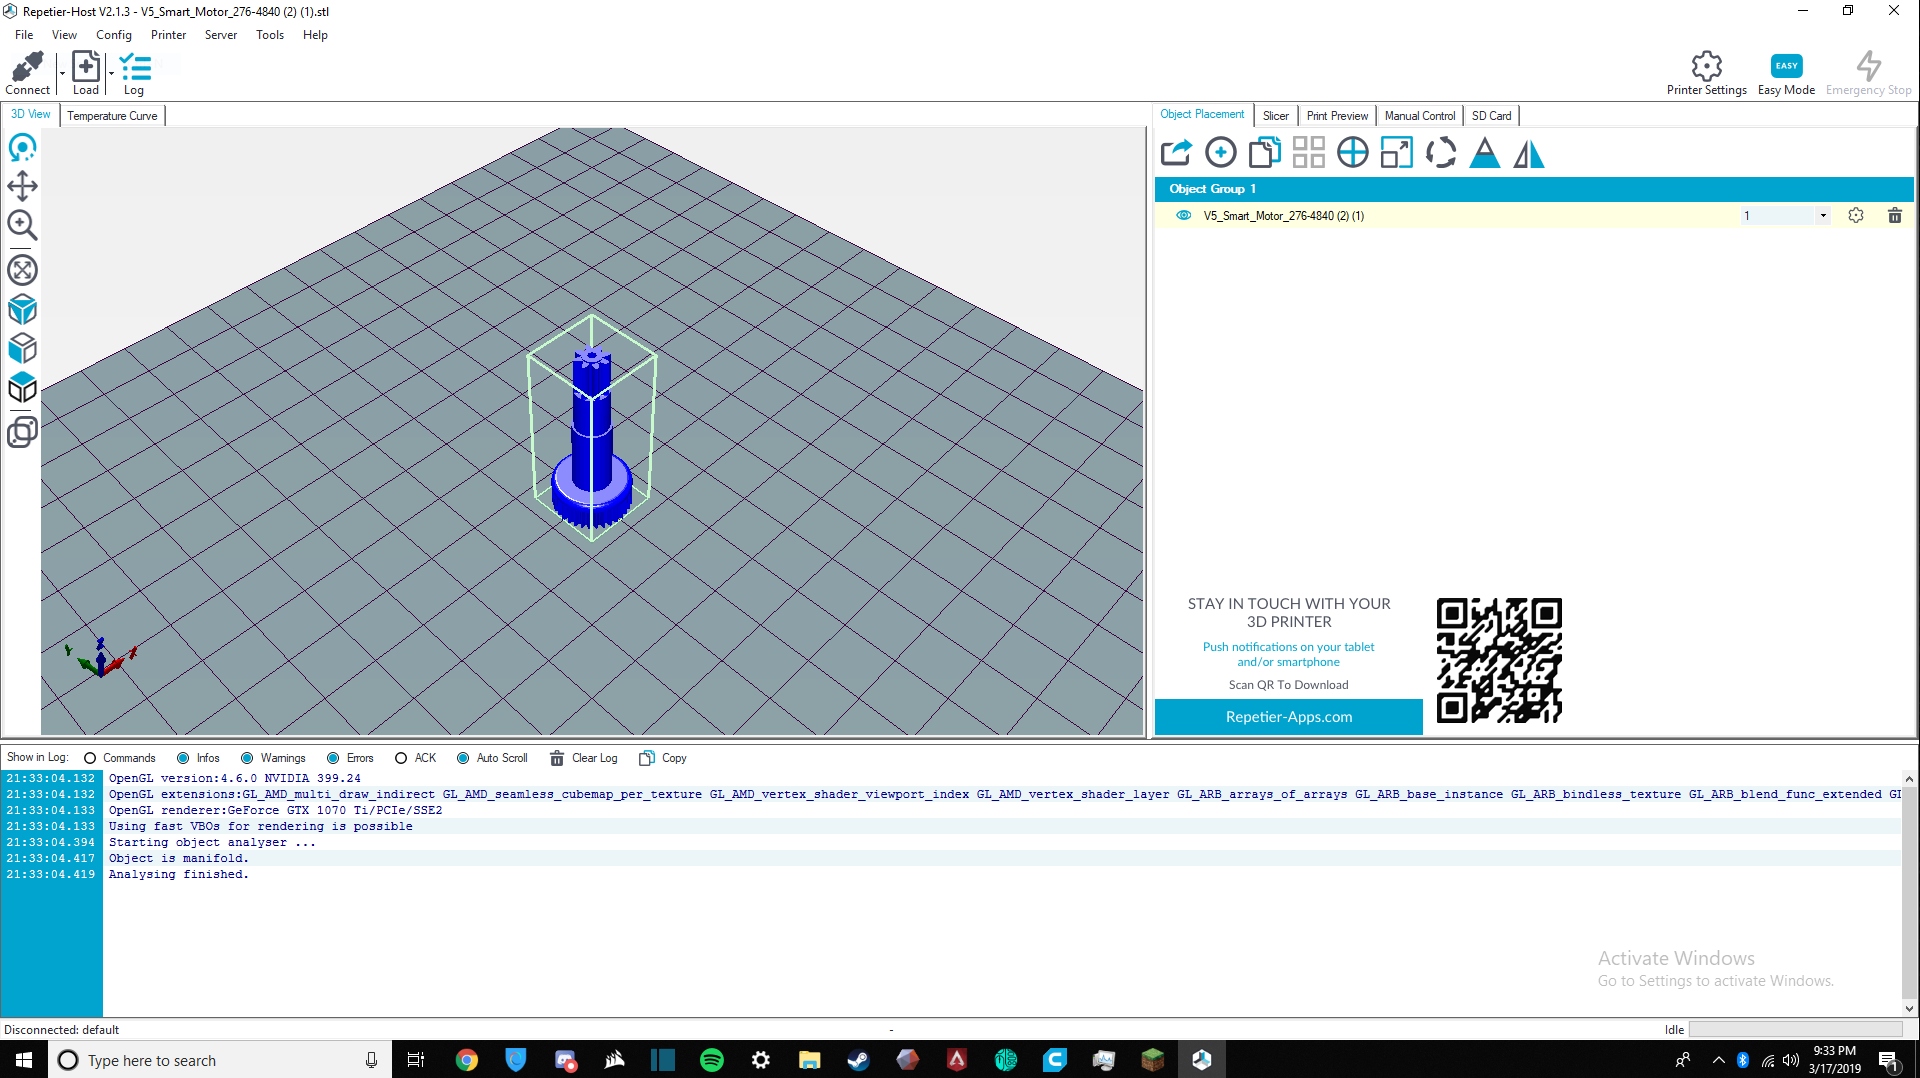Viewport: 1920px width, 1078px height.
Task: Expand the Connect button dropdown arrow
Action: [x=62, y=73]
